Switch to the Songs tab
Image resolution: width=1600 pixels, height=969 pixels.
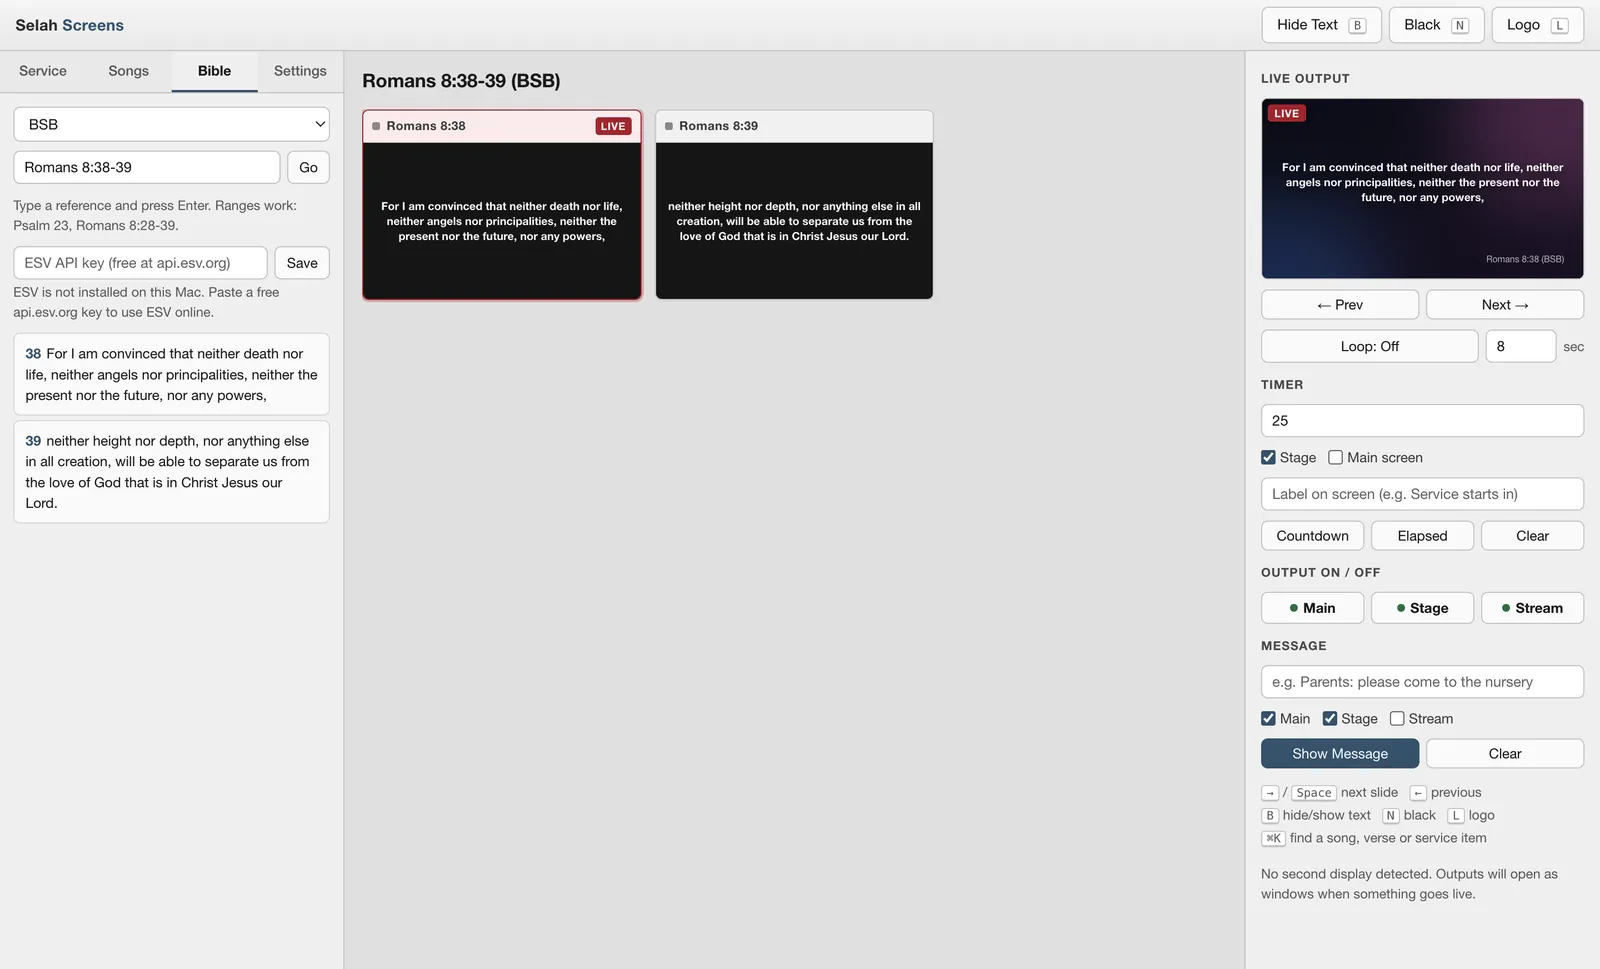pos(128,71)
